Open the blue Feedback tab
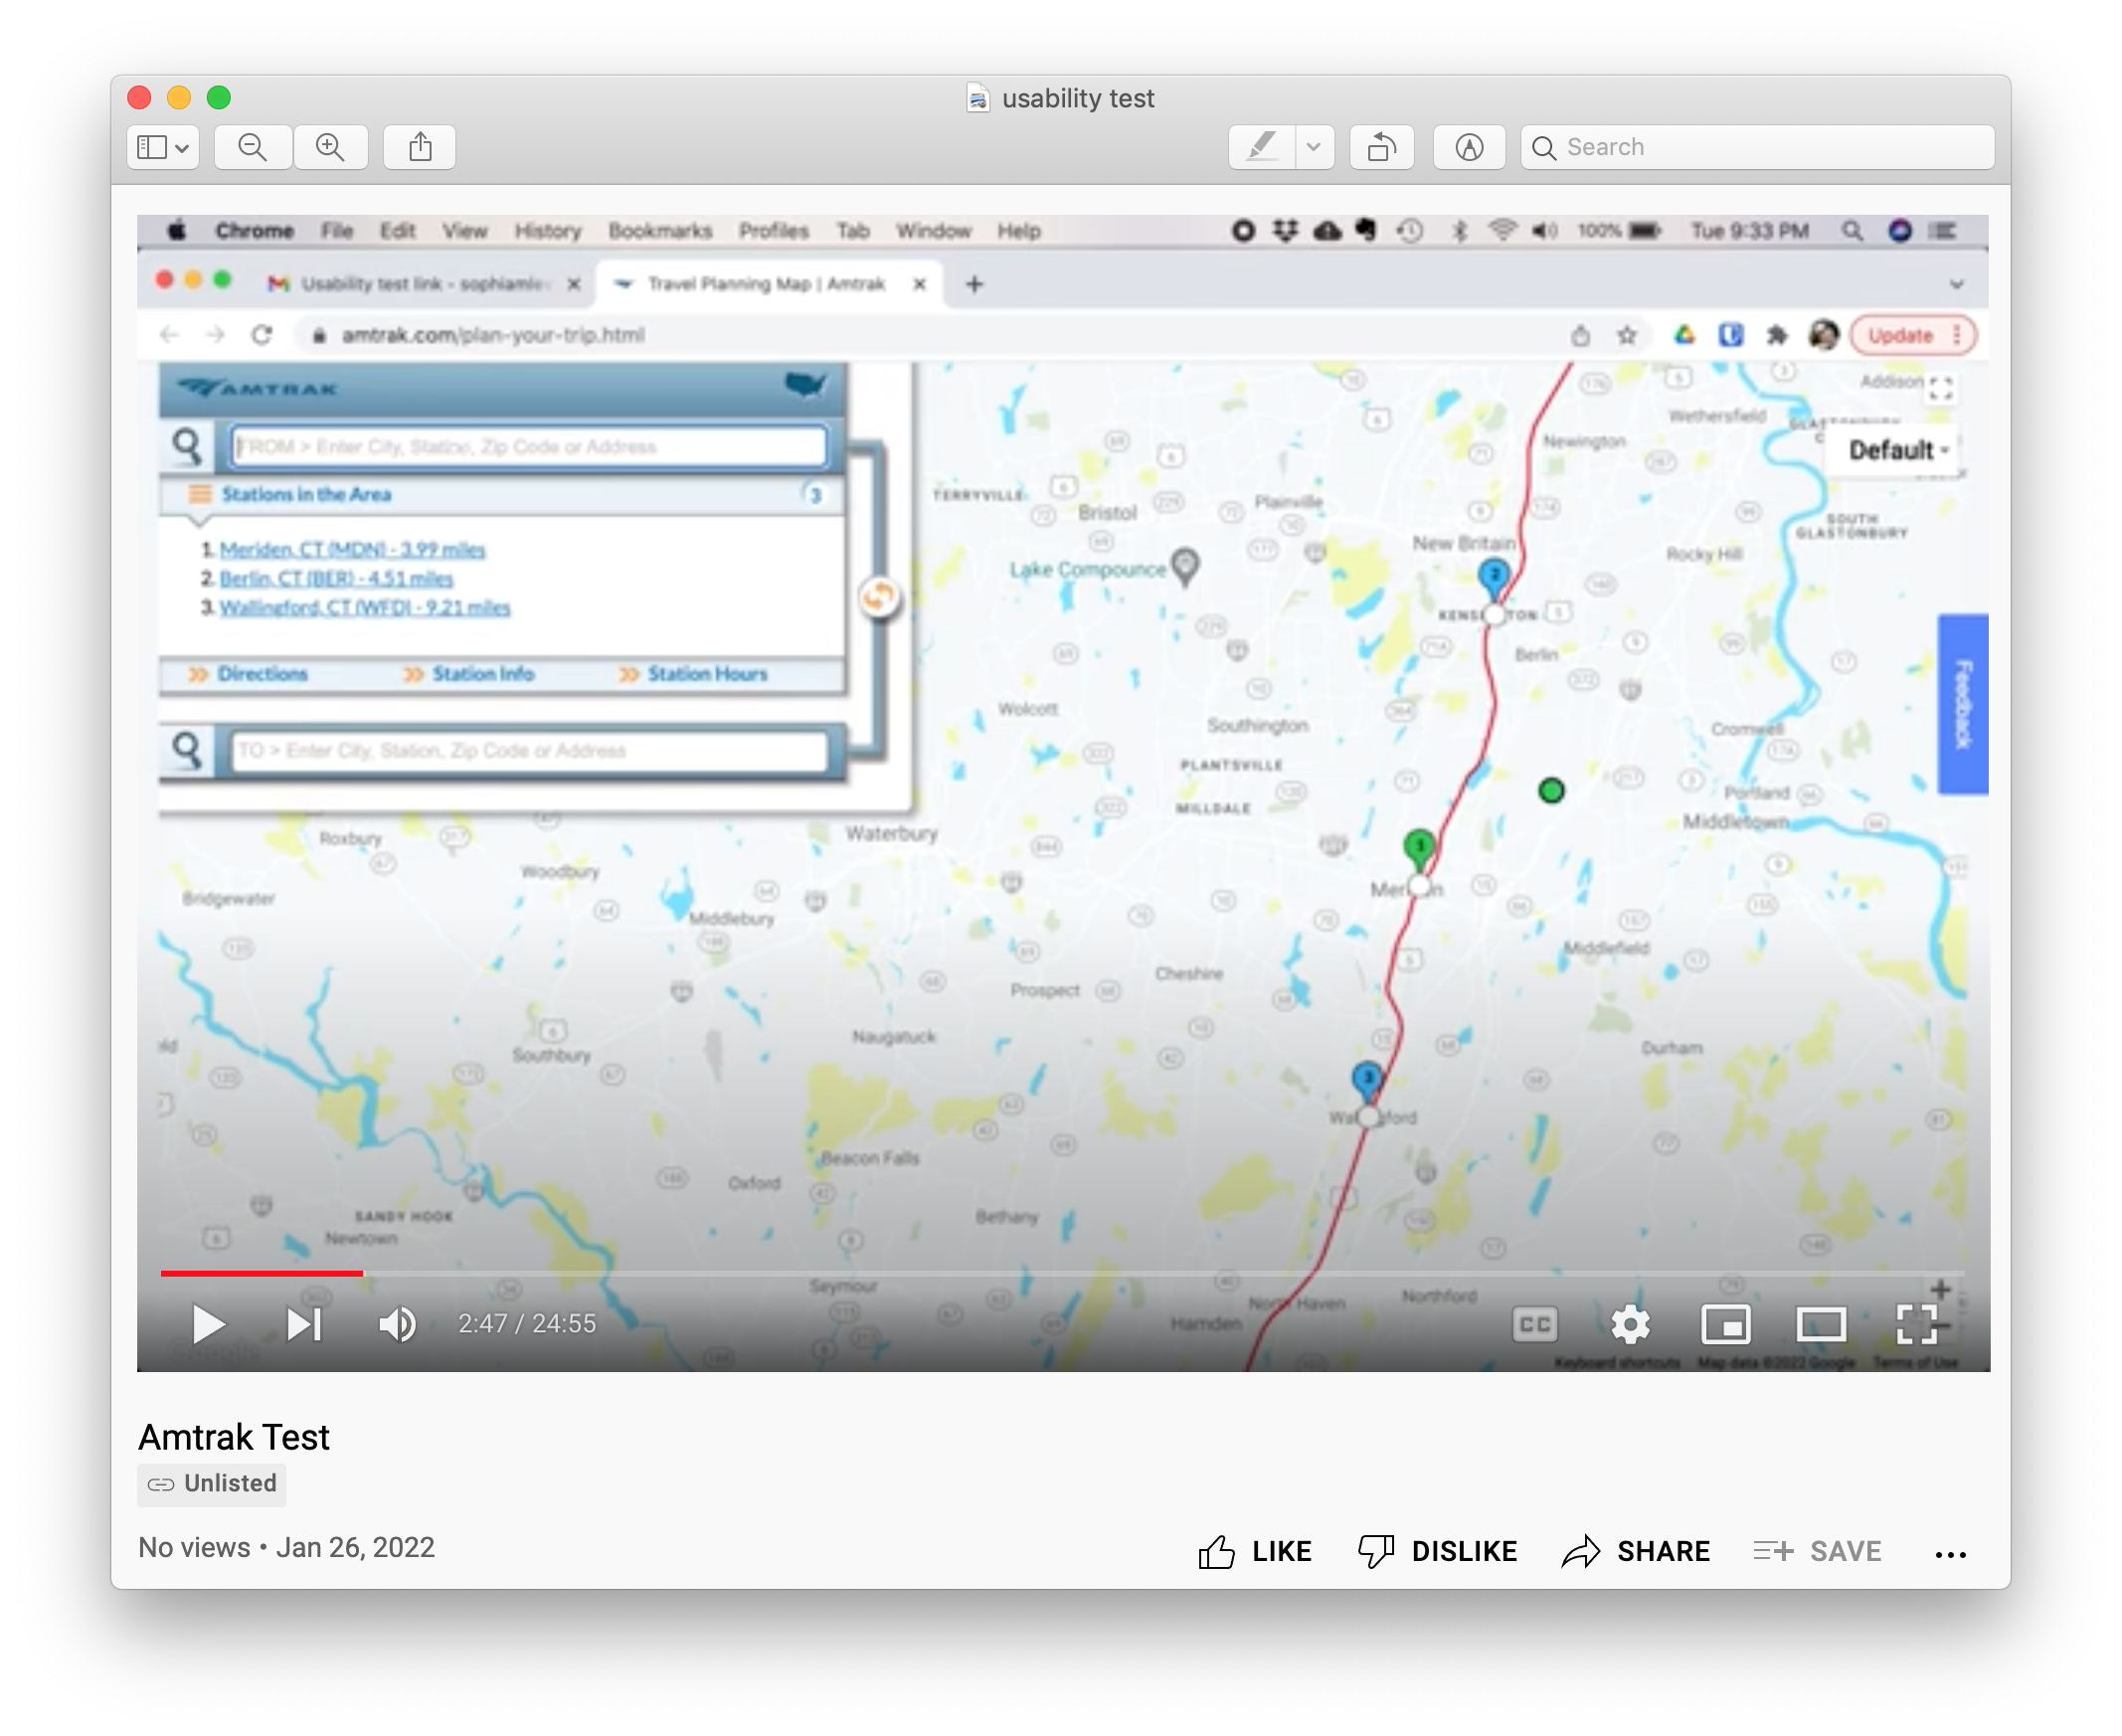The height and width of the screenshot is (1736, 2122). [1962, 704]
